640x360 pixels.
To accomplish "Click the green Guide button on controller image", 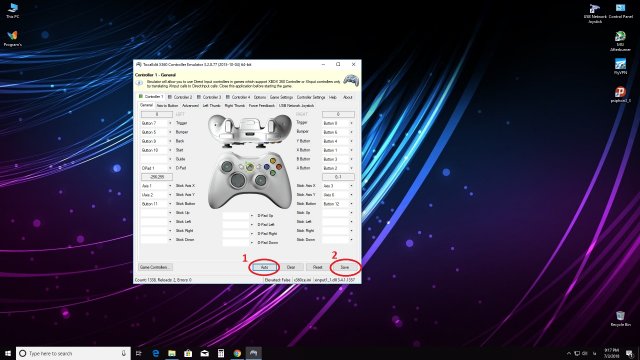I will pos(250,167).
